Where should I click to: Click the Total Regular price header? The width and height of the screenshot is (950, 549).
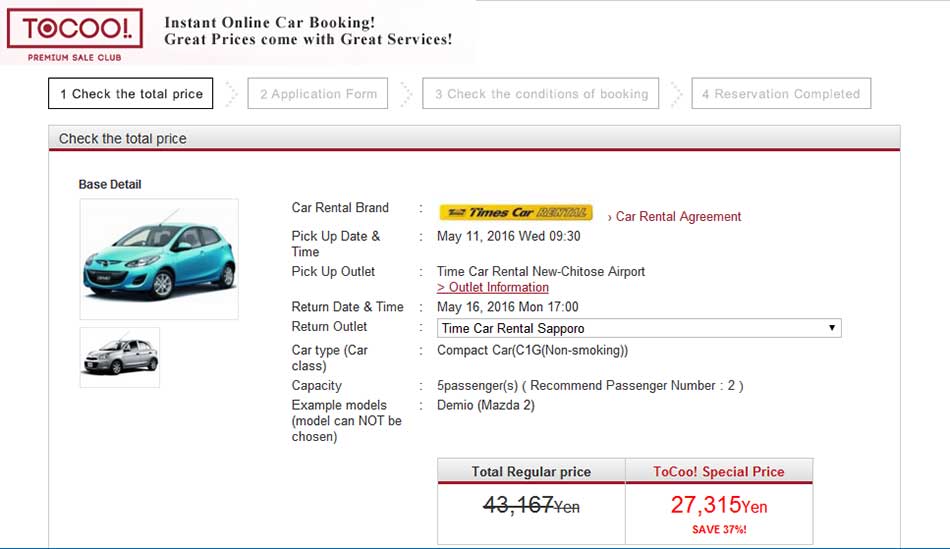[531, 471]
